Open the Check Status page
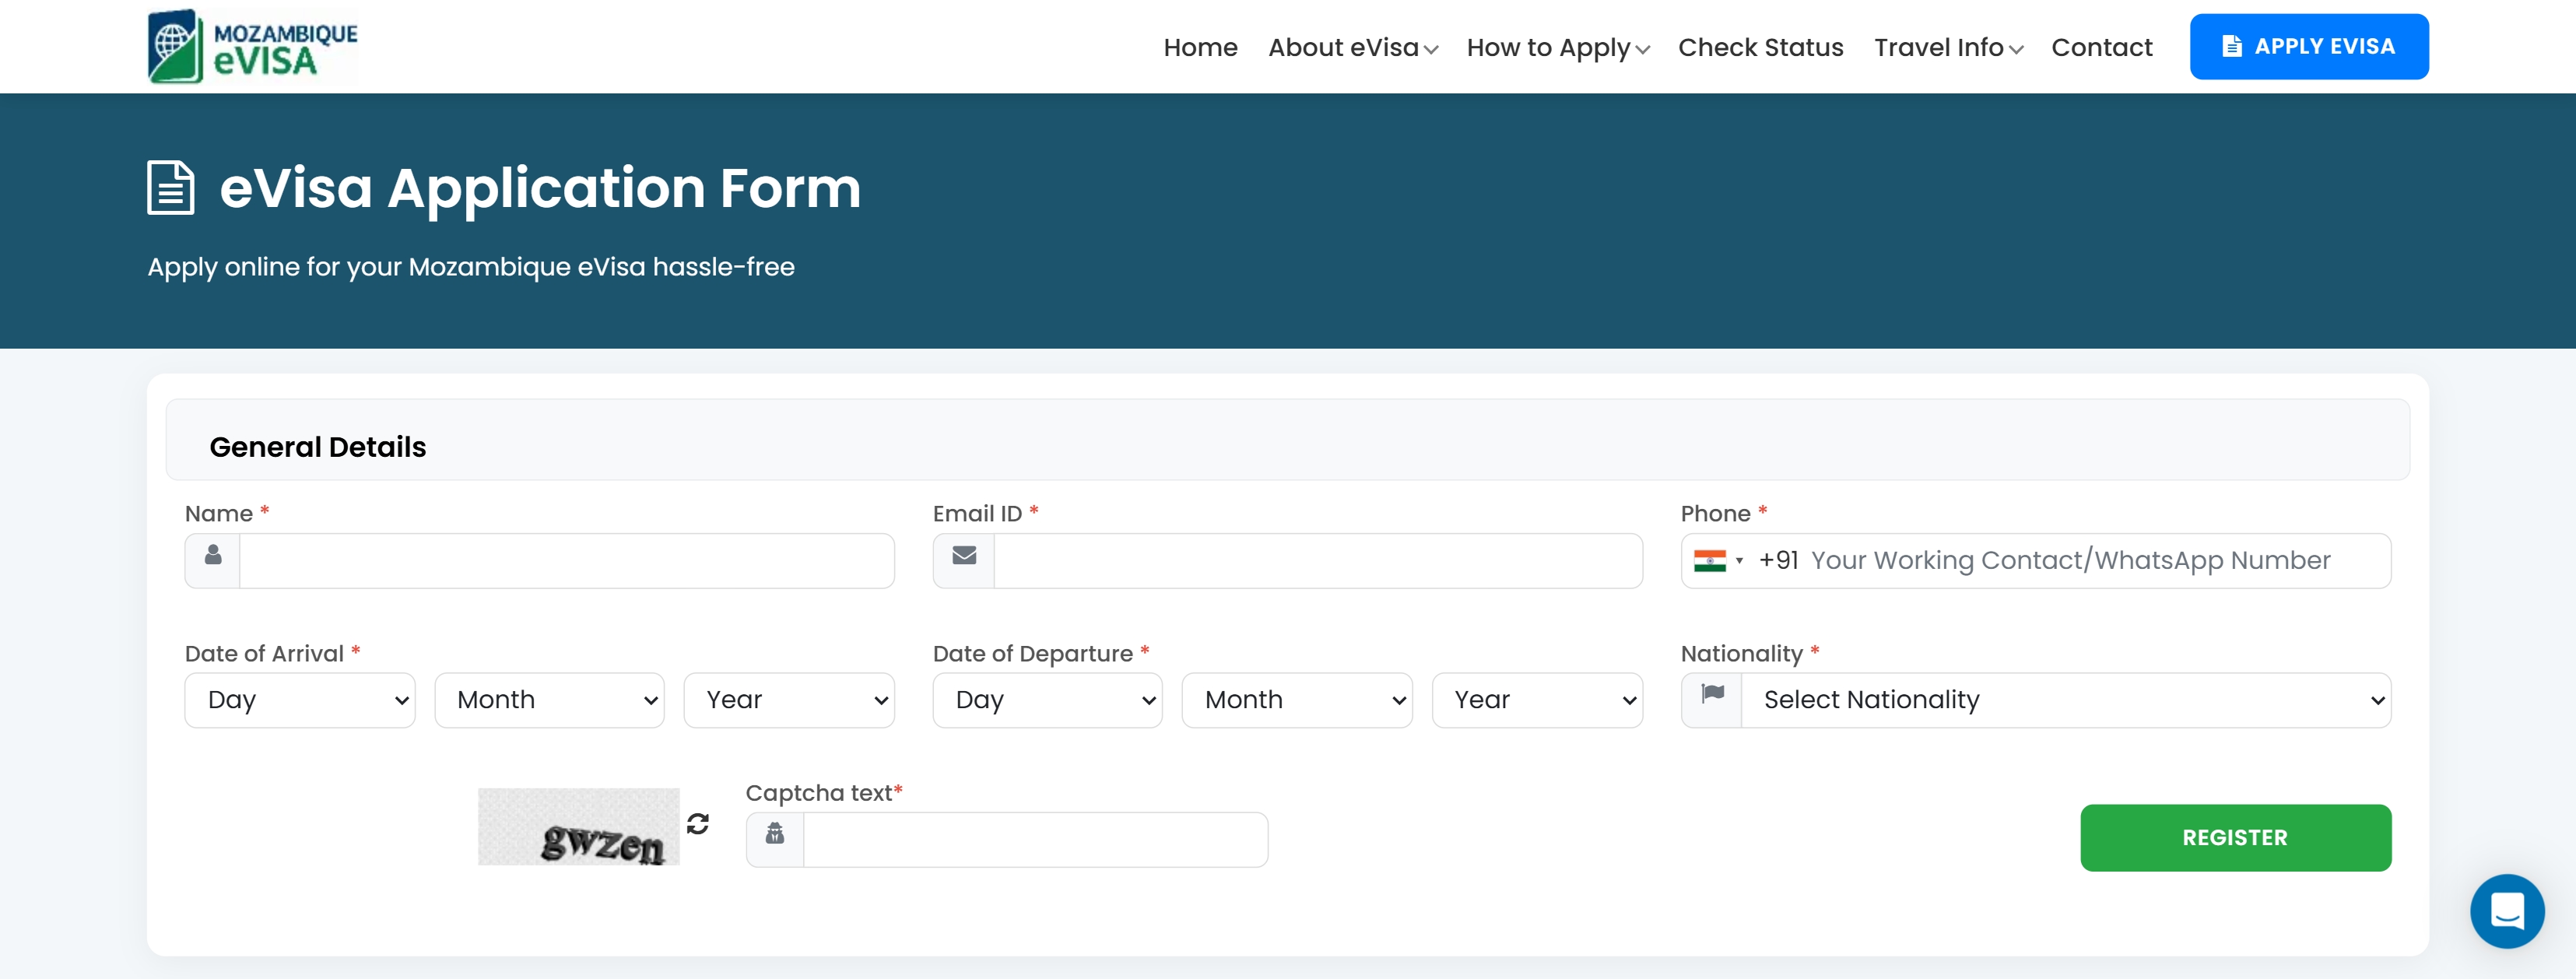Viewport: 2576px width, 979px height. pyautogui.click(x=1760, y=47)
